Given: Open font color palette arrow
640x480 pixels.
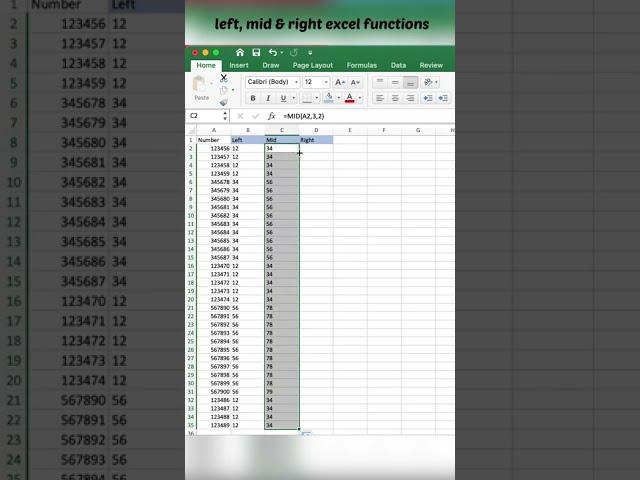Looking at the screenshot, I should 360,98.
